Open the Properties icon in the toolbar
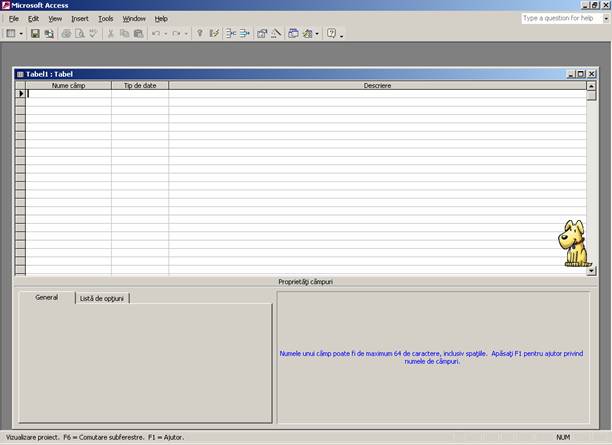This screenshot has height=445, width=612. (262, 34)
